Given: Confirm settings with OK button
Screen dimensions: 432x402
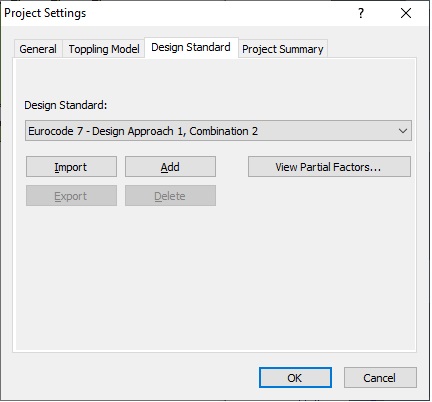Looking at the screenshot, I should (295, 378).
